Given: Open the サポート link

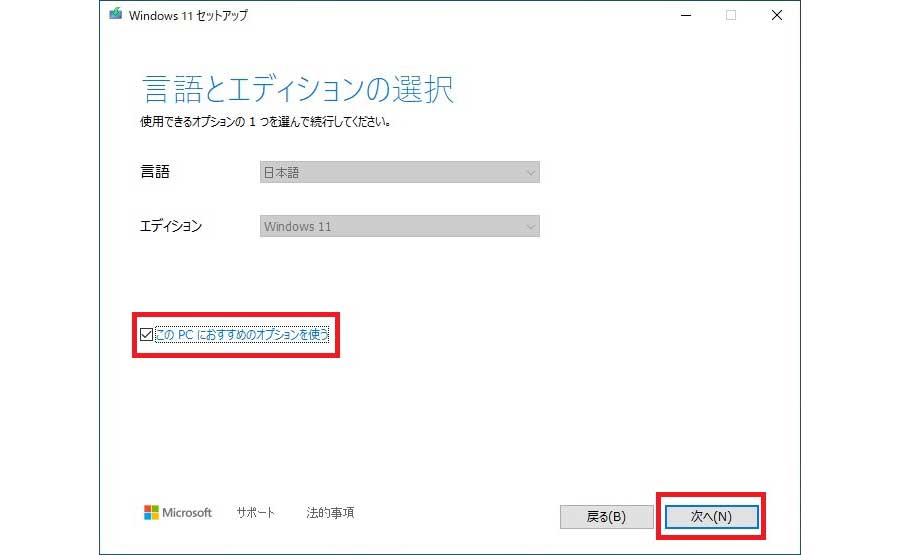Looking at the screenshot, I should click(256, 513).
